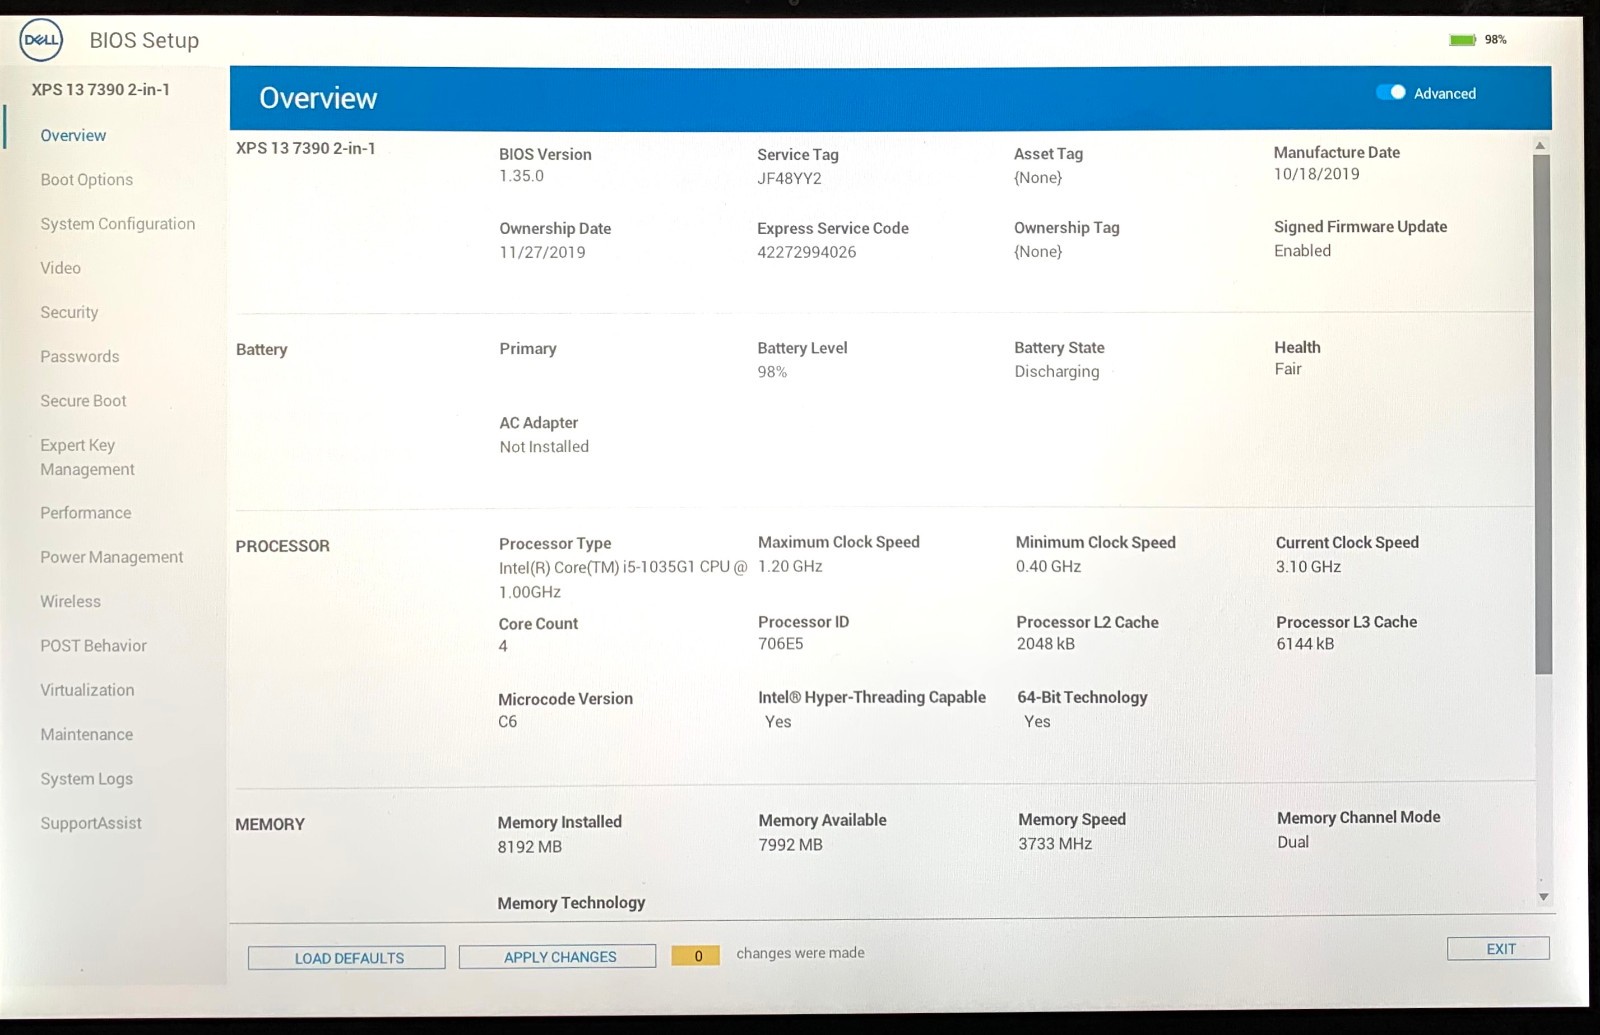The width and height of the screenshot is (1600, 1035).
Task: Go to Video settings
Action: click(x=60, y=268)
